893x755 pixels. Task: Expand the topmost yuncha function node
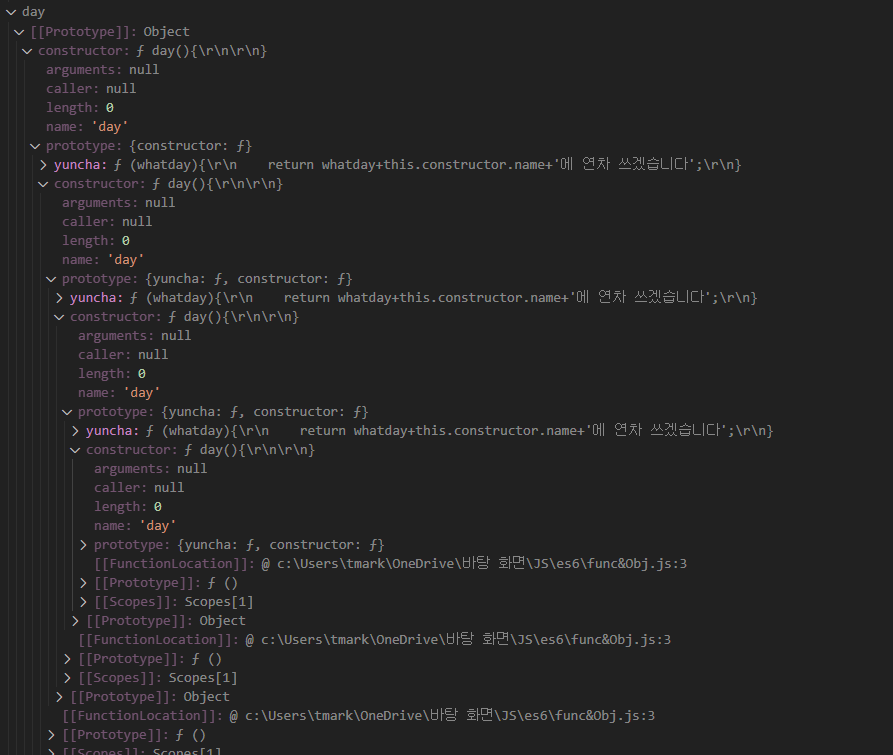pos(43,165)
